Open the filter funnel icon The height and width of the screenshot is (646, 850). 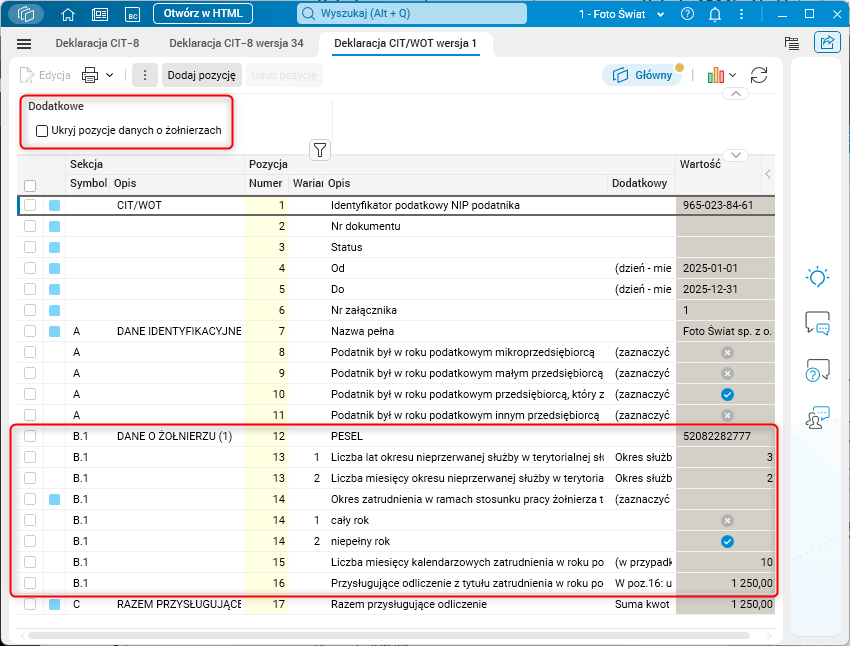pyautogui.click(x=320, y=150)
